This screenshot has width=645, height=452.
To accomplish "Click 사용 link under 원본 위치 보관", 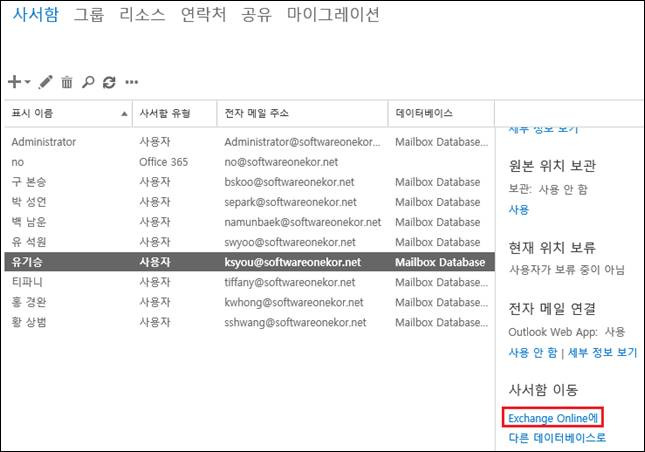I will tap(519, 210).
